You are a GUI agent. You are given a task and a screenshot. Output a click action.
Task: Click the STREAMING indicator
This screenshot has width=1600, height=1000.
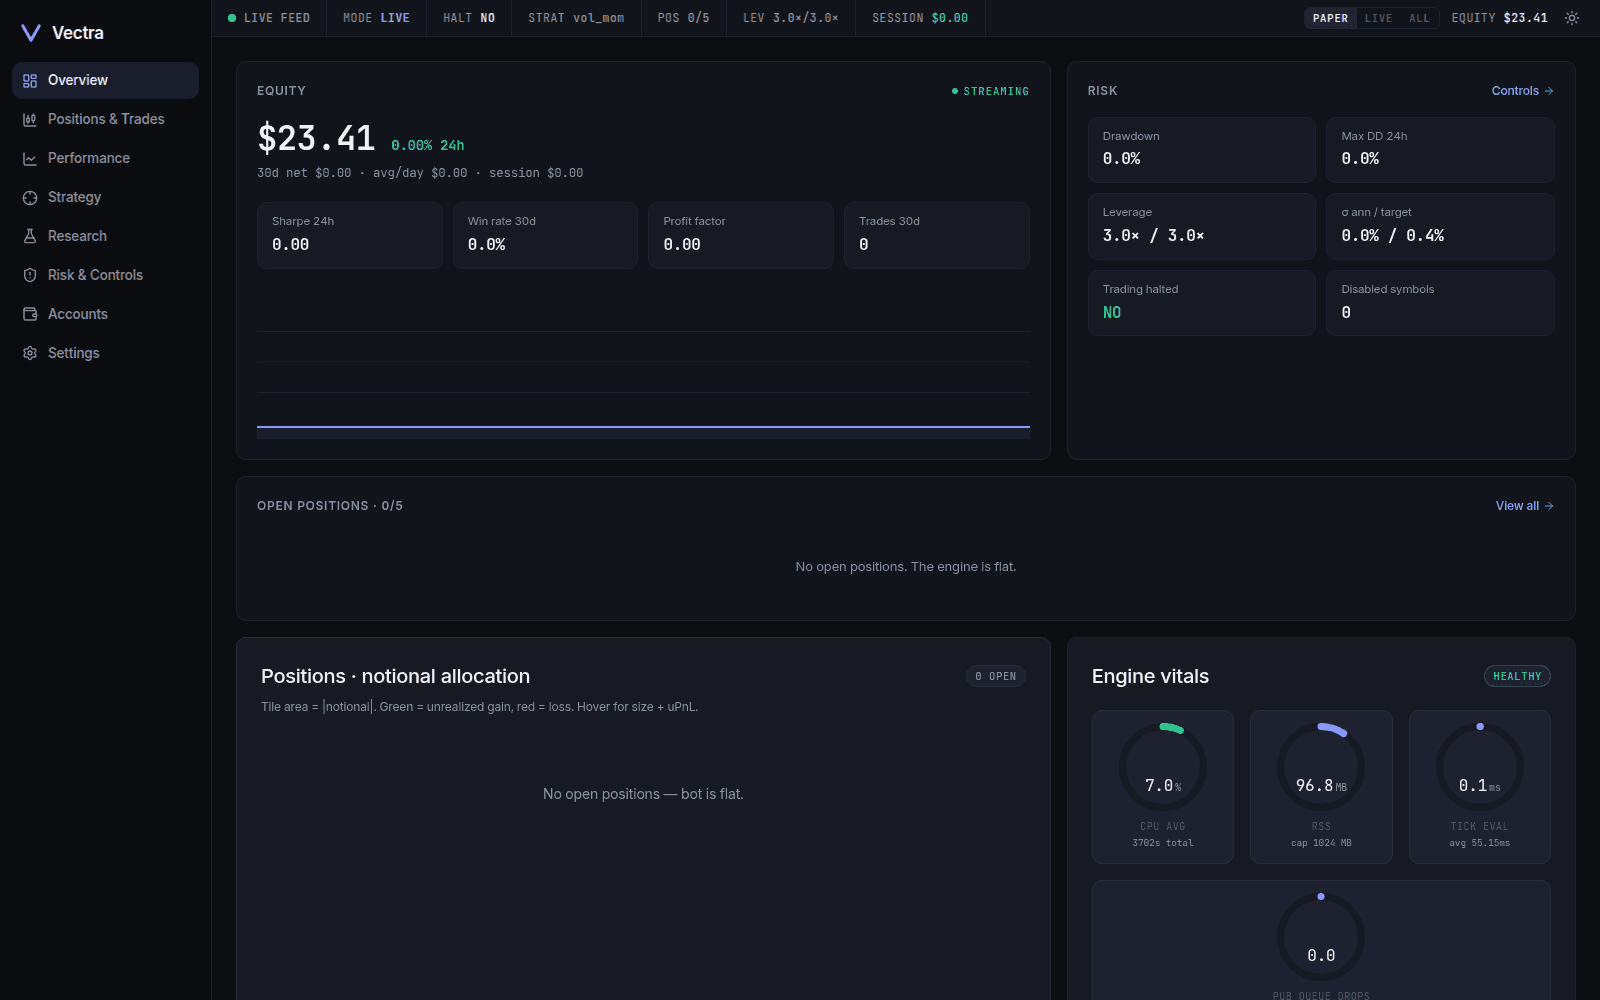[990, 91]
